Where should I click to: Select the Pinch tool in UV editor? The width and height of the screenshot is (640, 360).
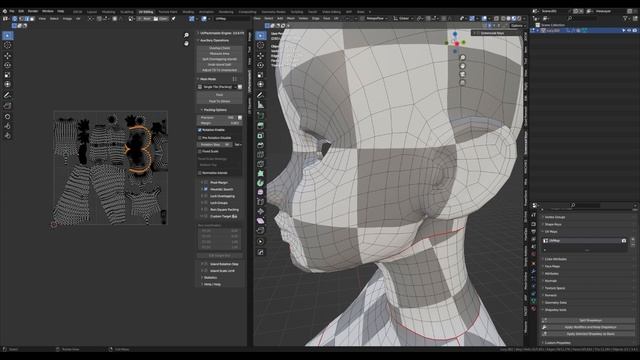click(7, 136)
